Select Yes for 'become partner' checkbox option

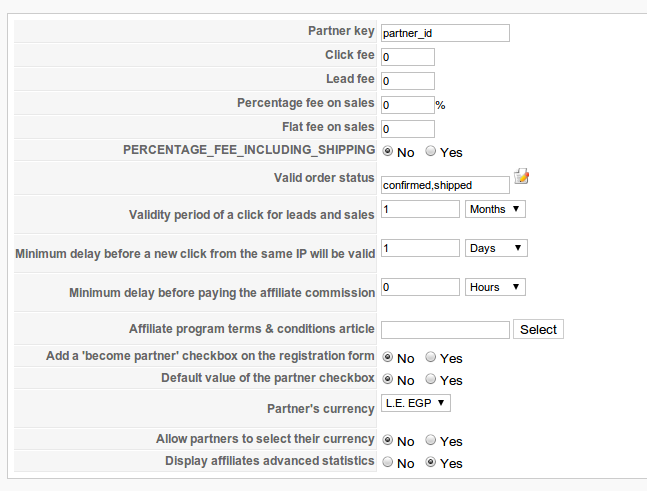click(431, 357)
